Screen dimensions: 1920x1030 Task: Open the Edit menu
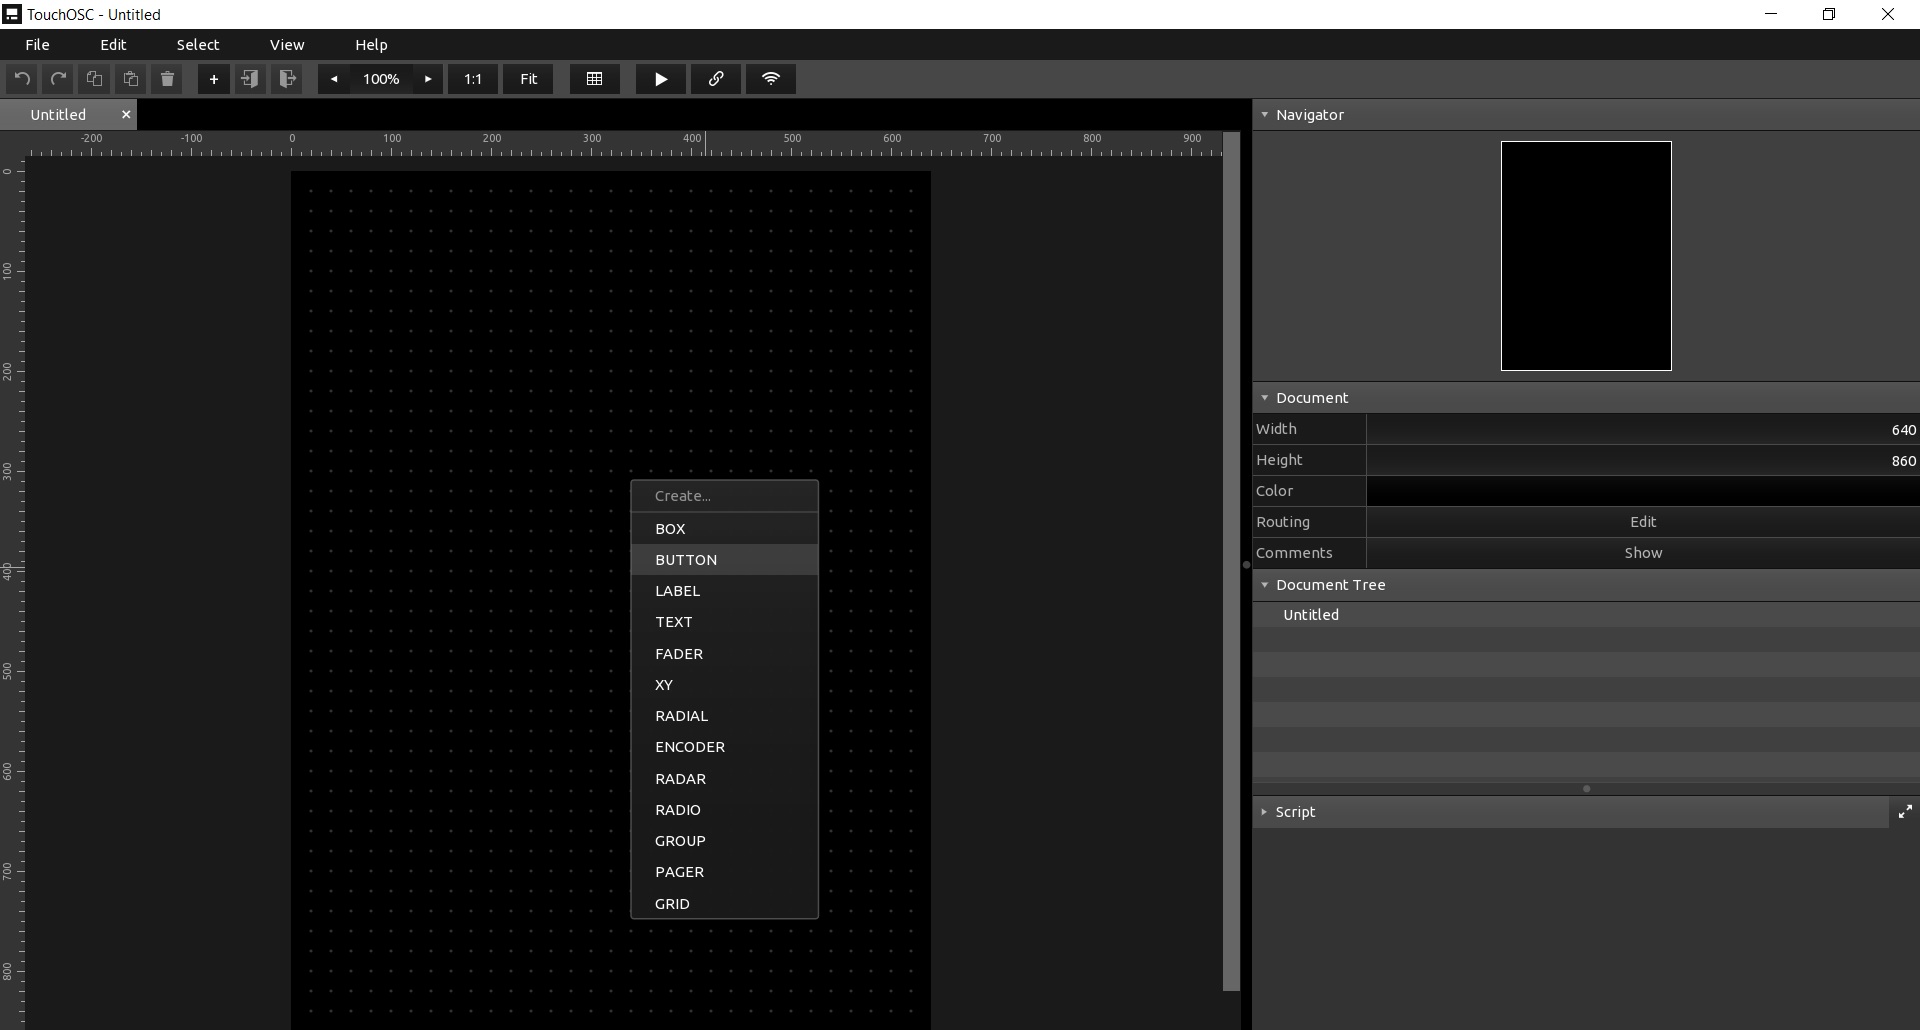tap(113, 44)
